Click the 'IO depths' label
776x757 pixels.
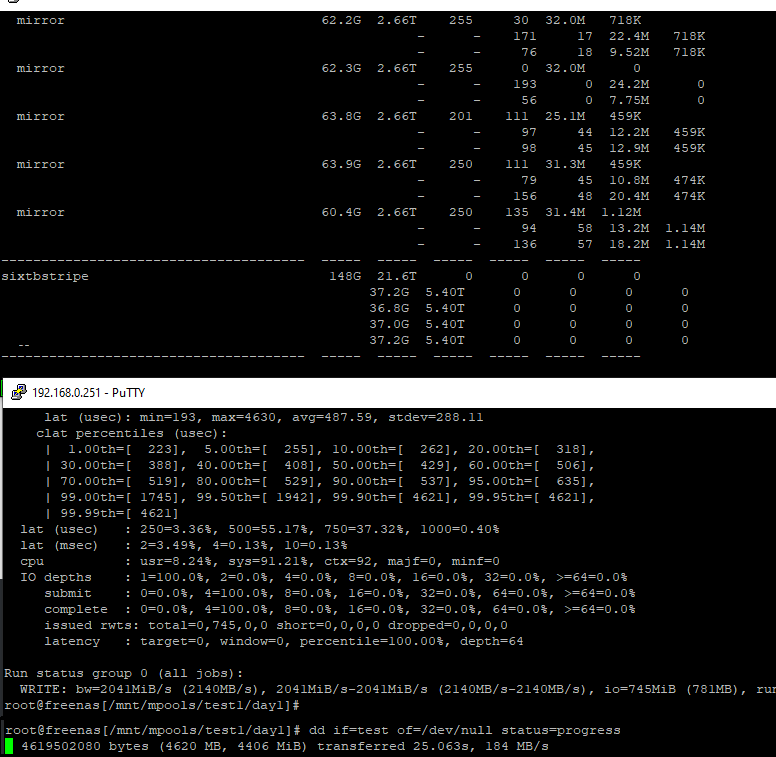[56, 577]
